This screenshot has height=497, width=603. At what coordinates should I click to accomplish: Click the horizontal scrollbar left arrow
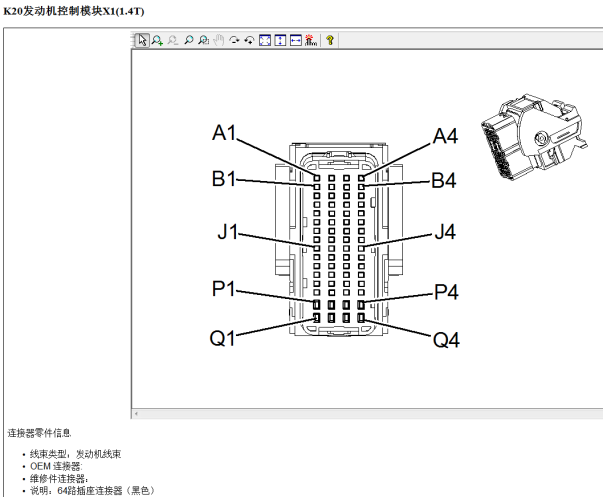pos(136,414)
